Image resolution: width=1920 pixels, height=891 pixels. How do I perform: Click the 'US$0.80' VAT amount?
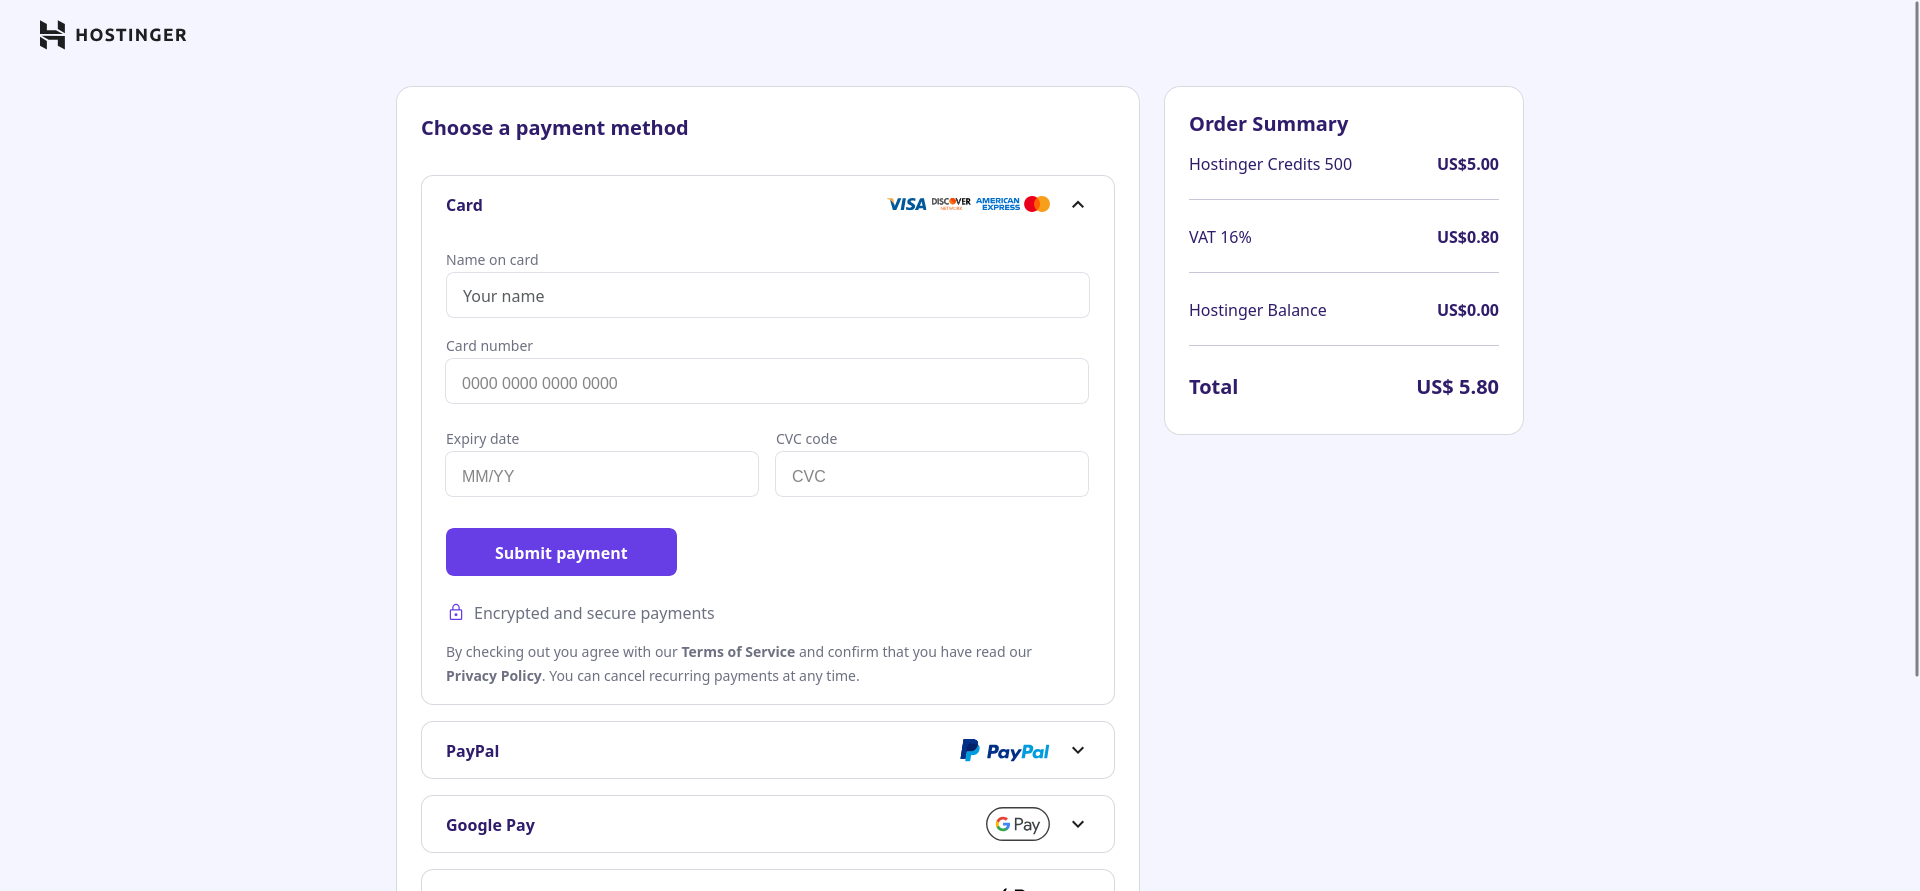(1468, 237)
